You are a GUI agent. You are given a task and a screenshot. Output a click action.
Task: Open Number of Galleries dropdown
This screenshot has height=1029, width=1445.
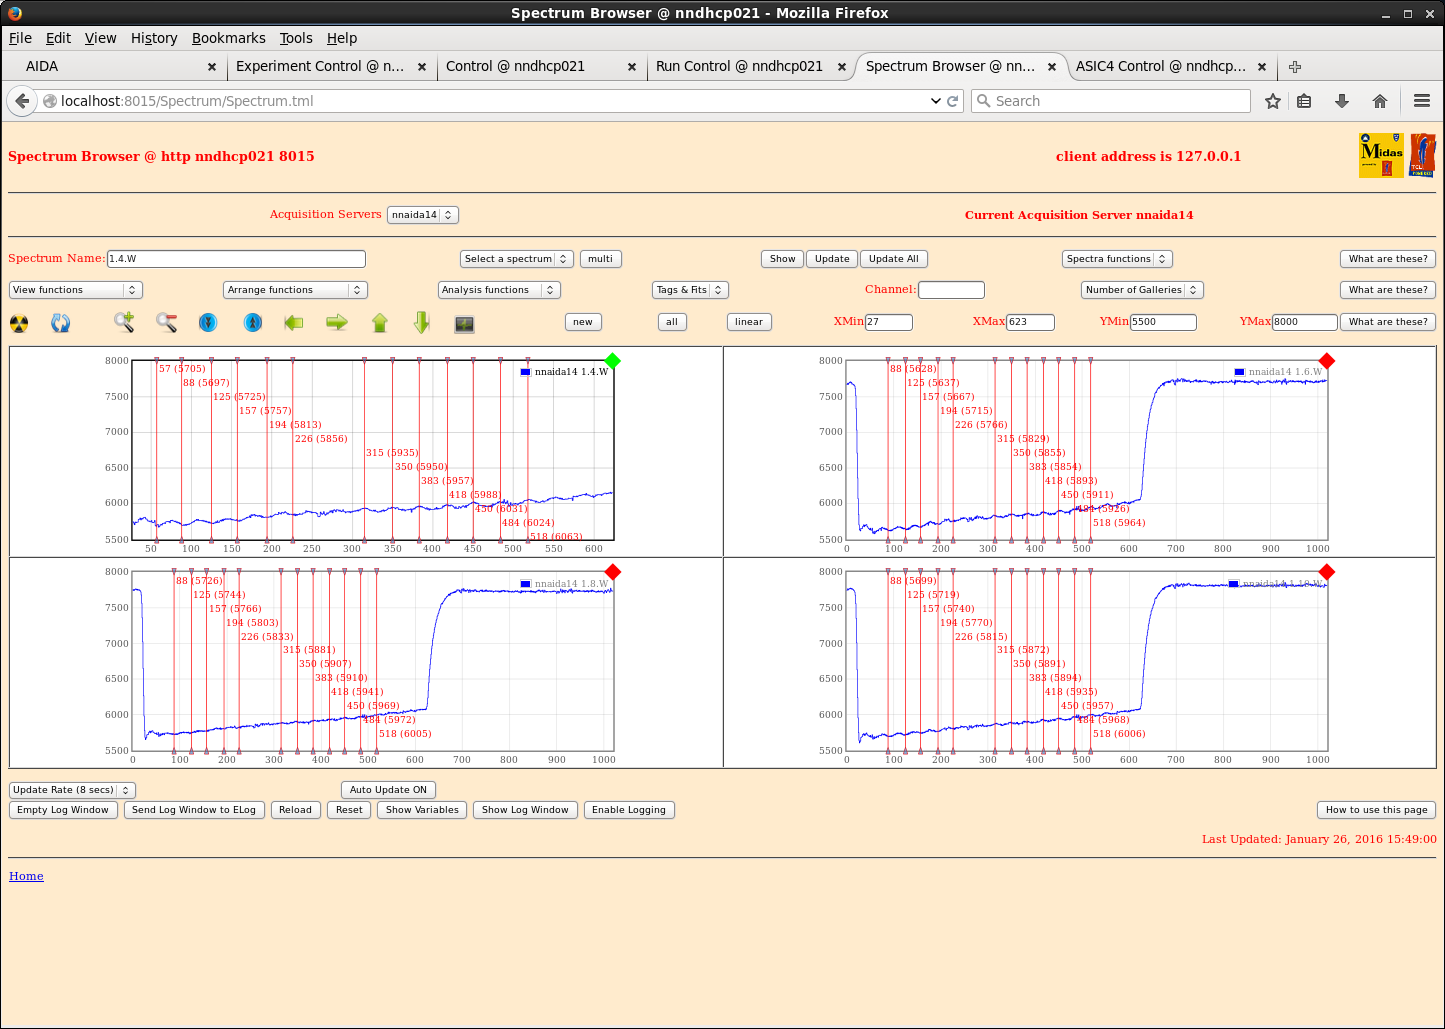(1142, 290)
